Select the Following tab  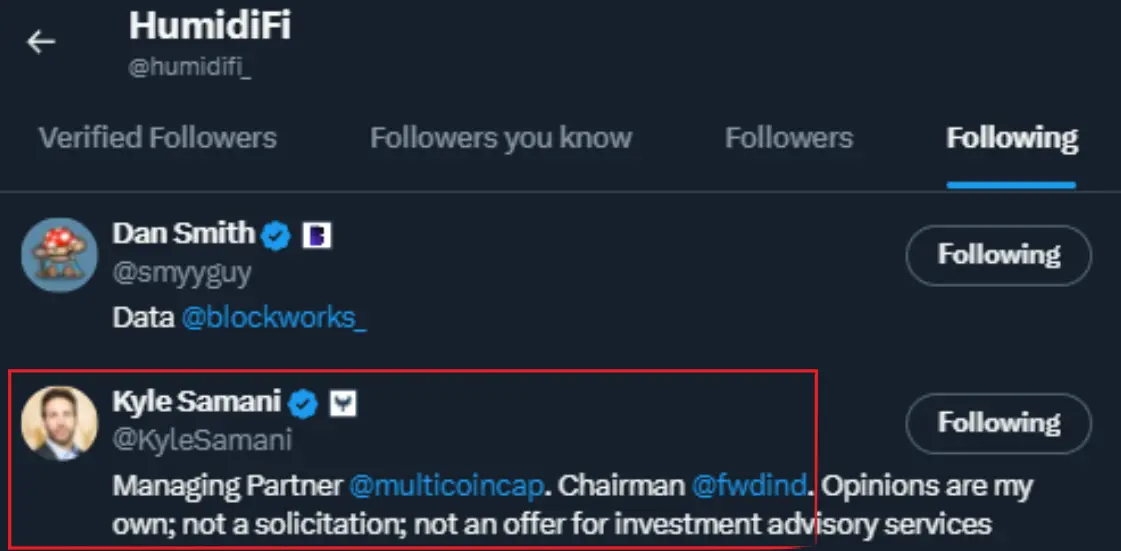(x=1012, y=138)
